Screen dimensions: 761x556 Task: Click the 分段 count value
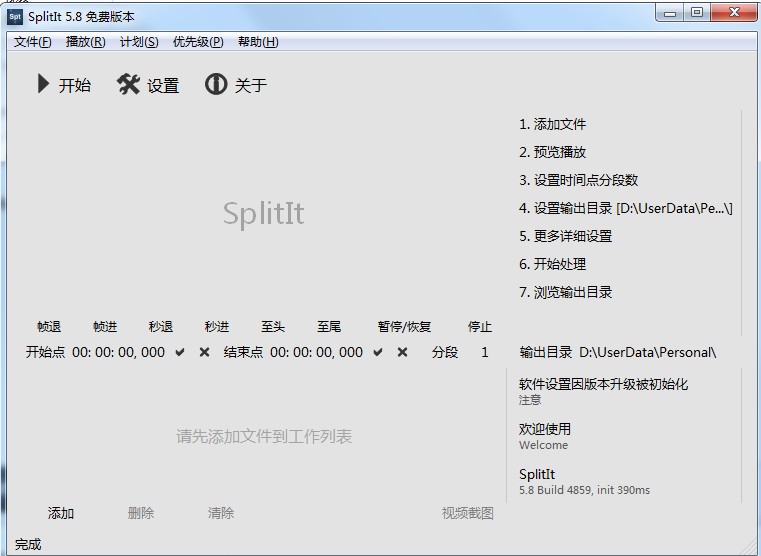pos(485,352)
